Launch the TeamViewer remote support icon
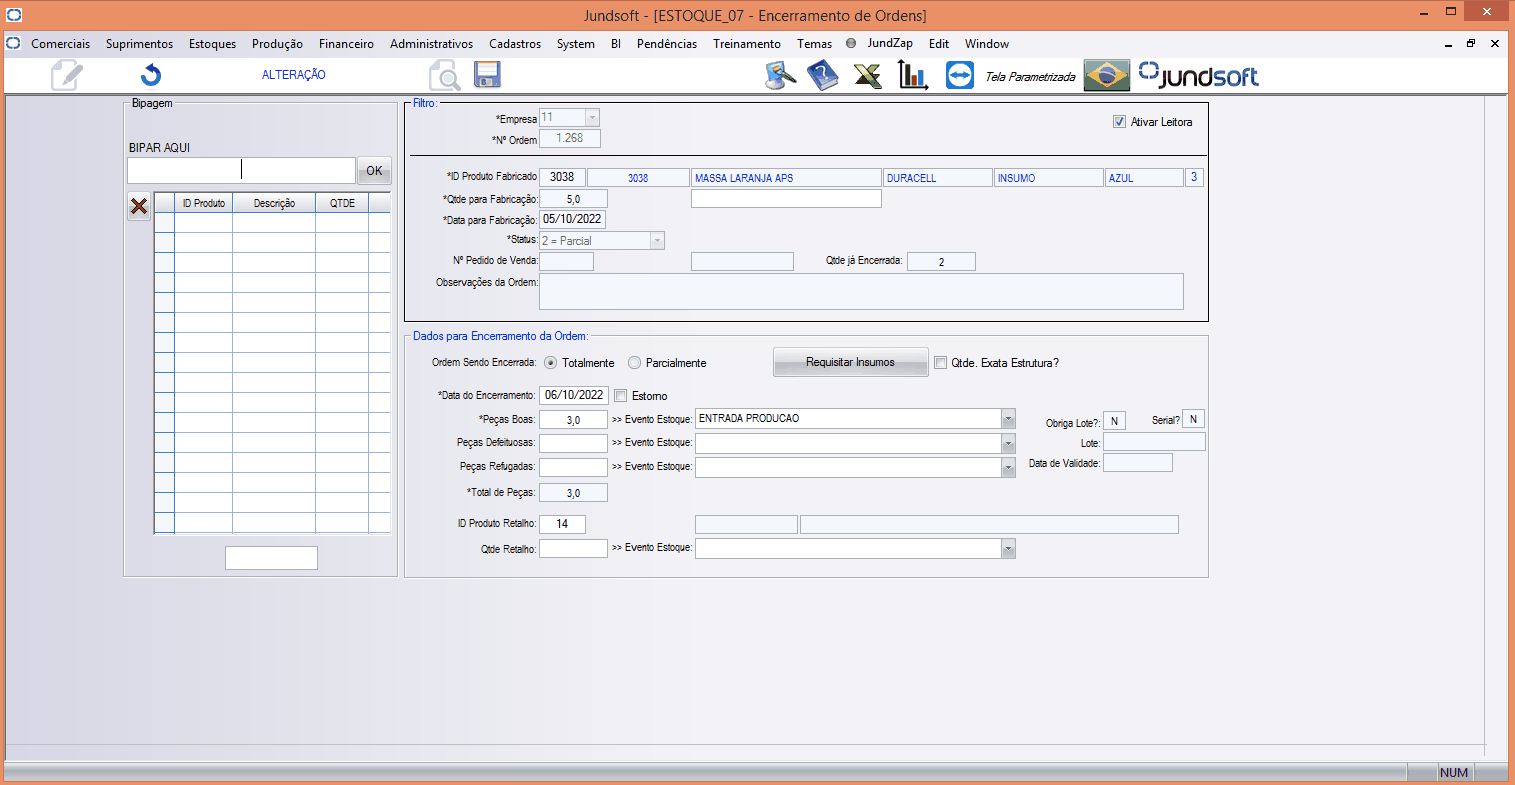Viewport: 1515px width, 785px height. click(960, 76)
